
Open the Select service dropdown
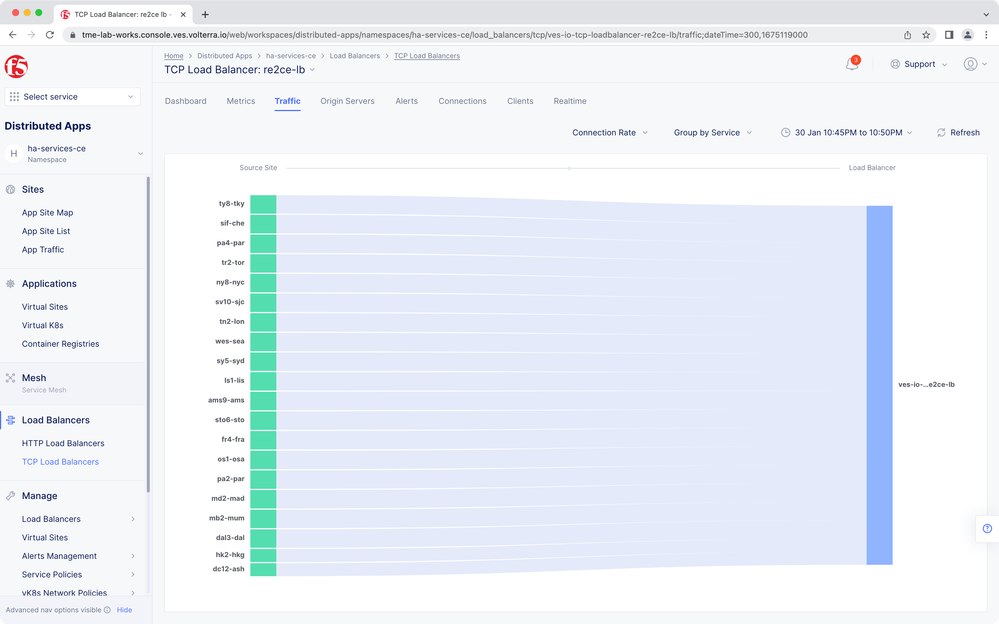coord(72,97)
